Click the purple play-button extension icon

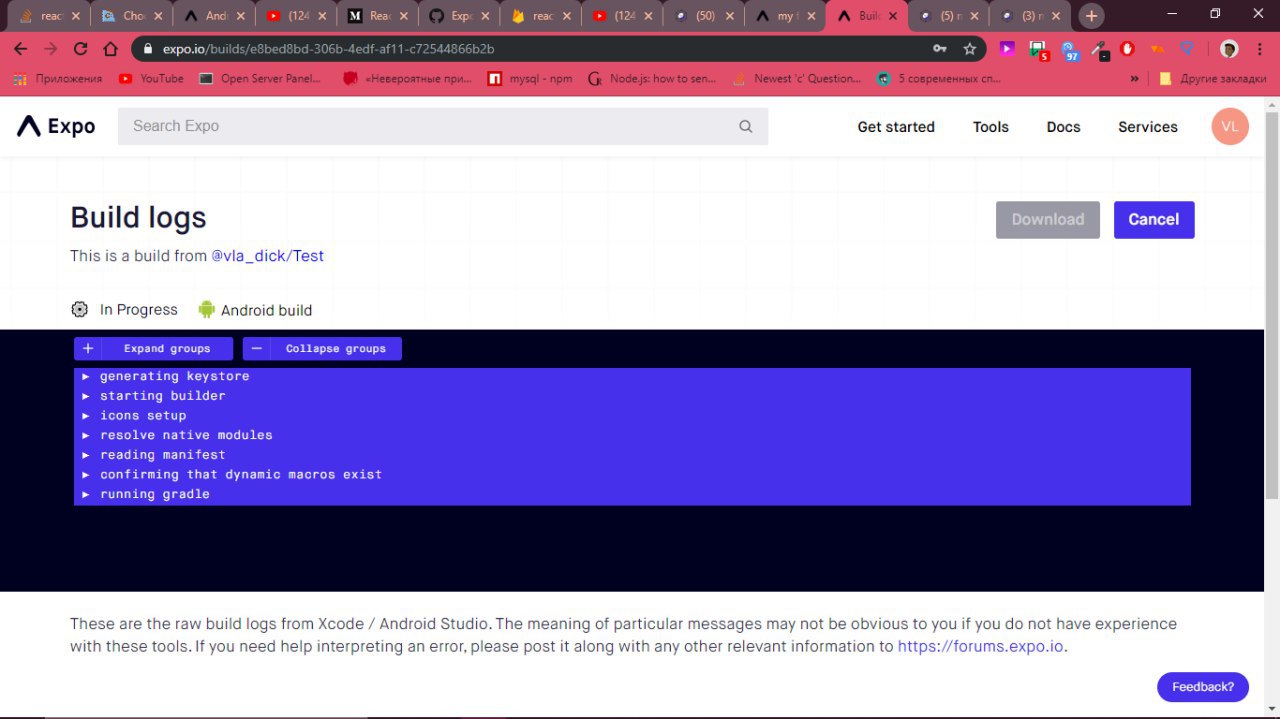[1008, 48]
